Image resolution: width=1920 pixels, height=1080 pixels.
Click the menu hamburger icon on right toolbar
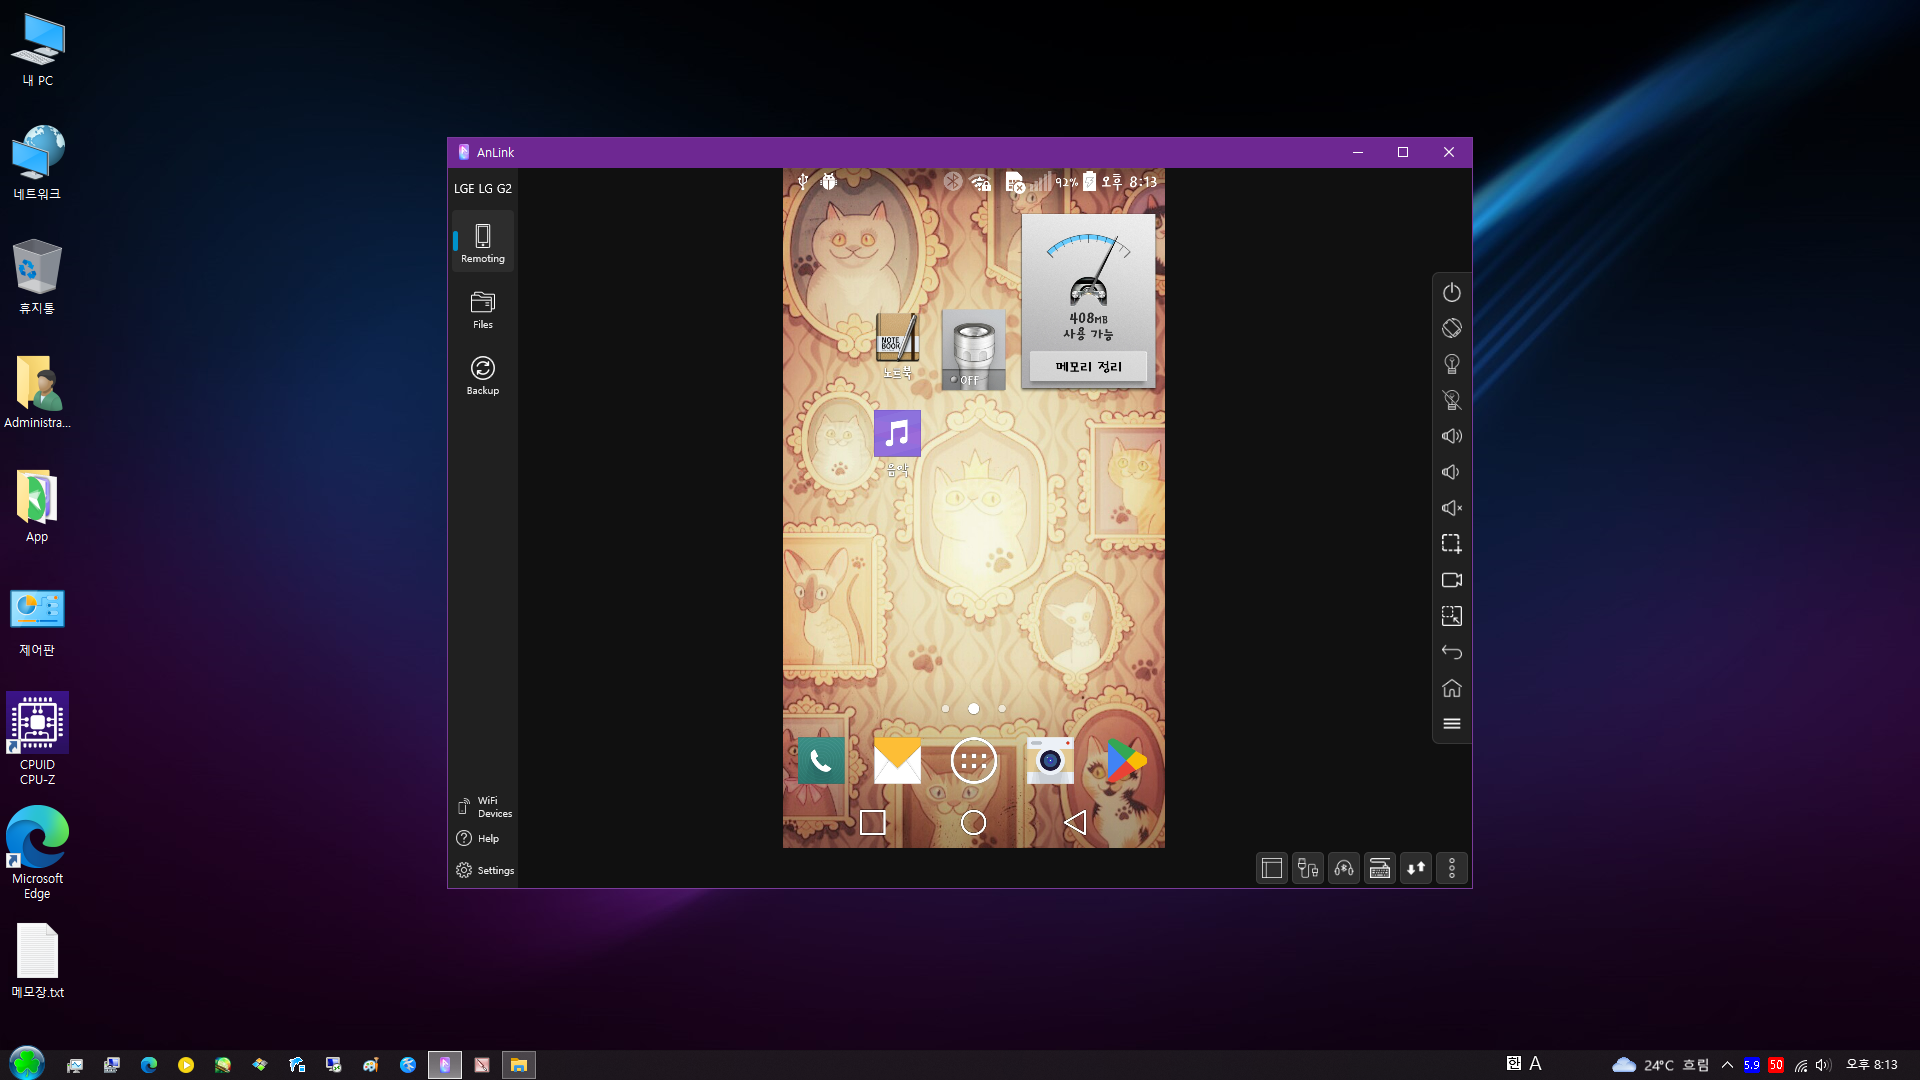point(1451,724)
